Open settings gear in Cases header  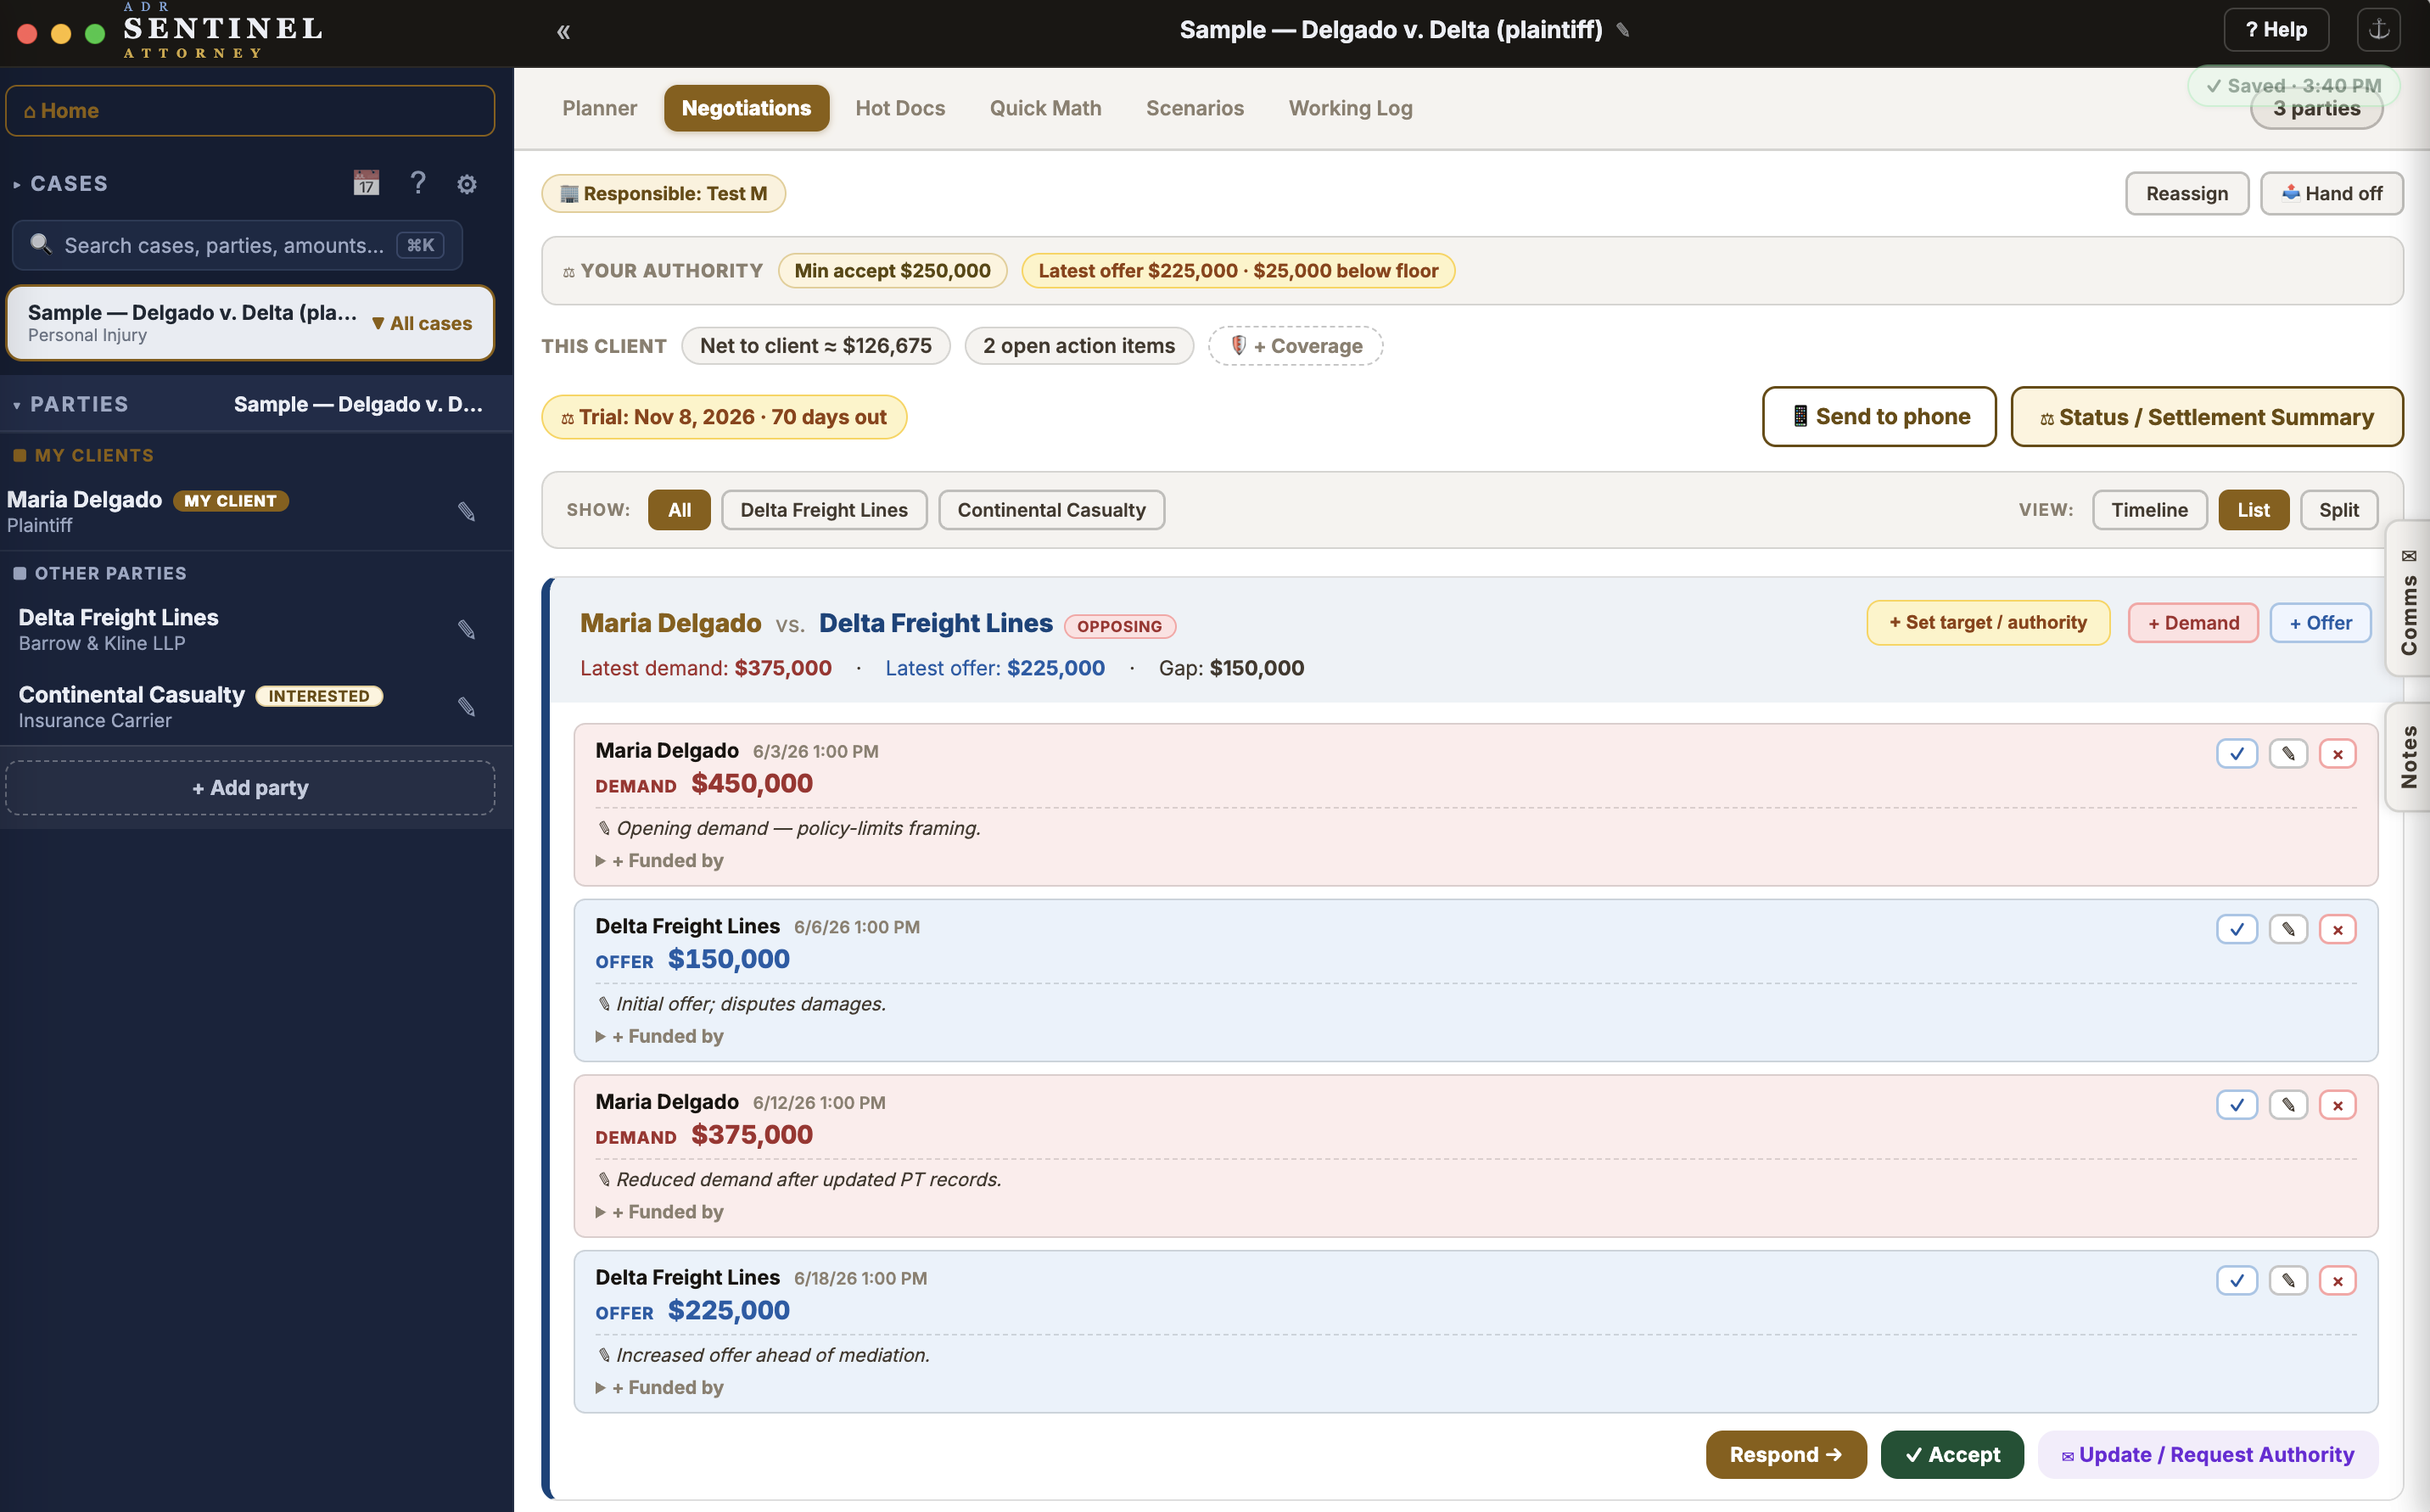click(x=466, y=184)
